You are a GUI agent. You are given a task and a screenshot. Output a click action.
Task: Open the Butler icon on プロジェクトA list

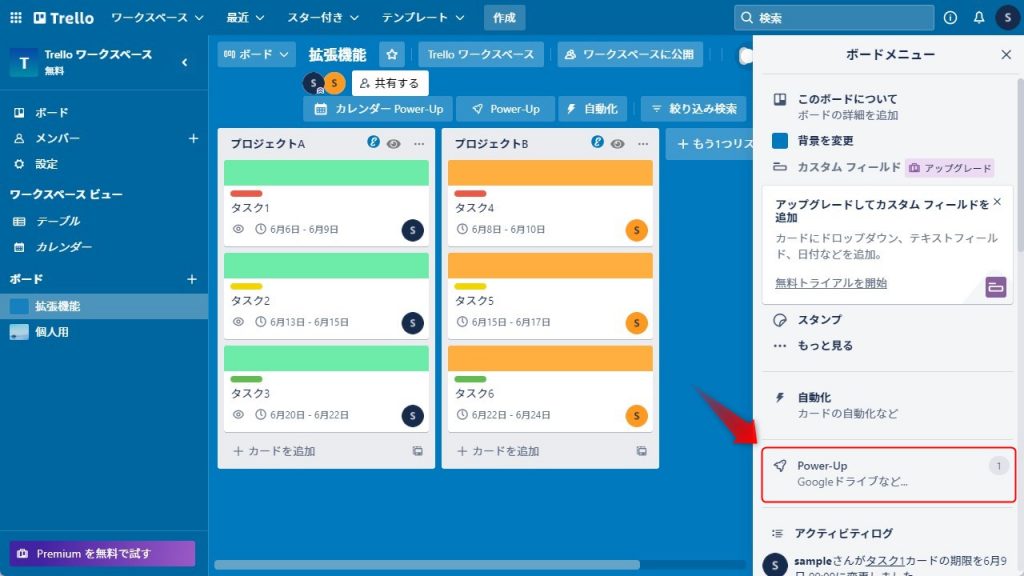pos(373,142)
